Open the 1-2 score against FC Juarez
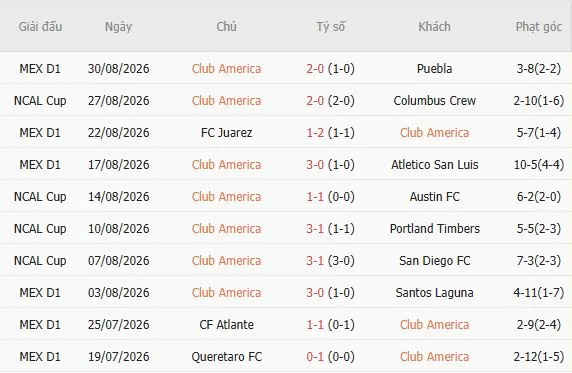The width and height of the screenshot is (572, 373). coord(315,132)
